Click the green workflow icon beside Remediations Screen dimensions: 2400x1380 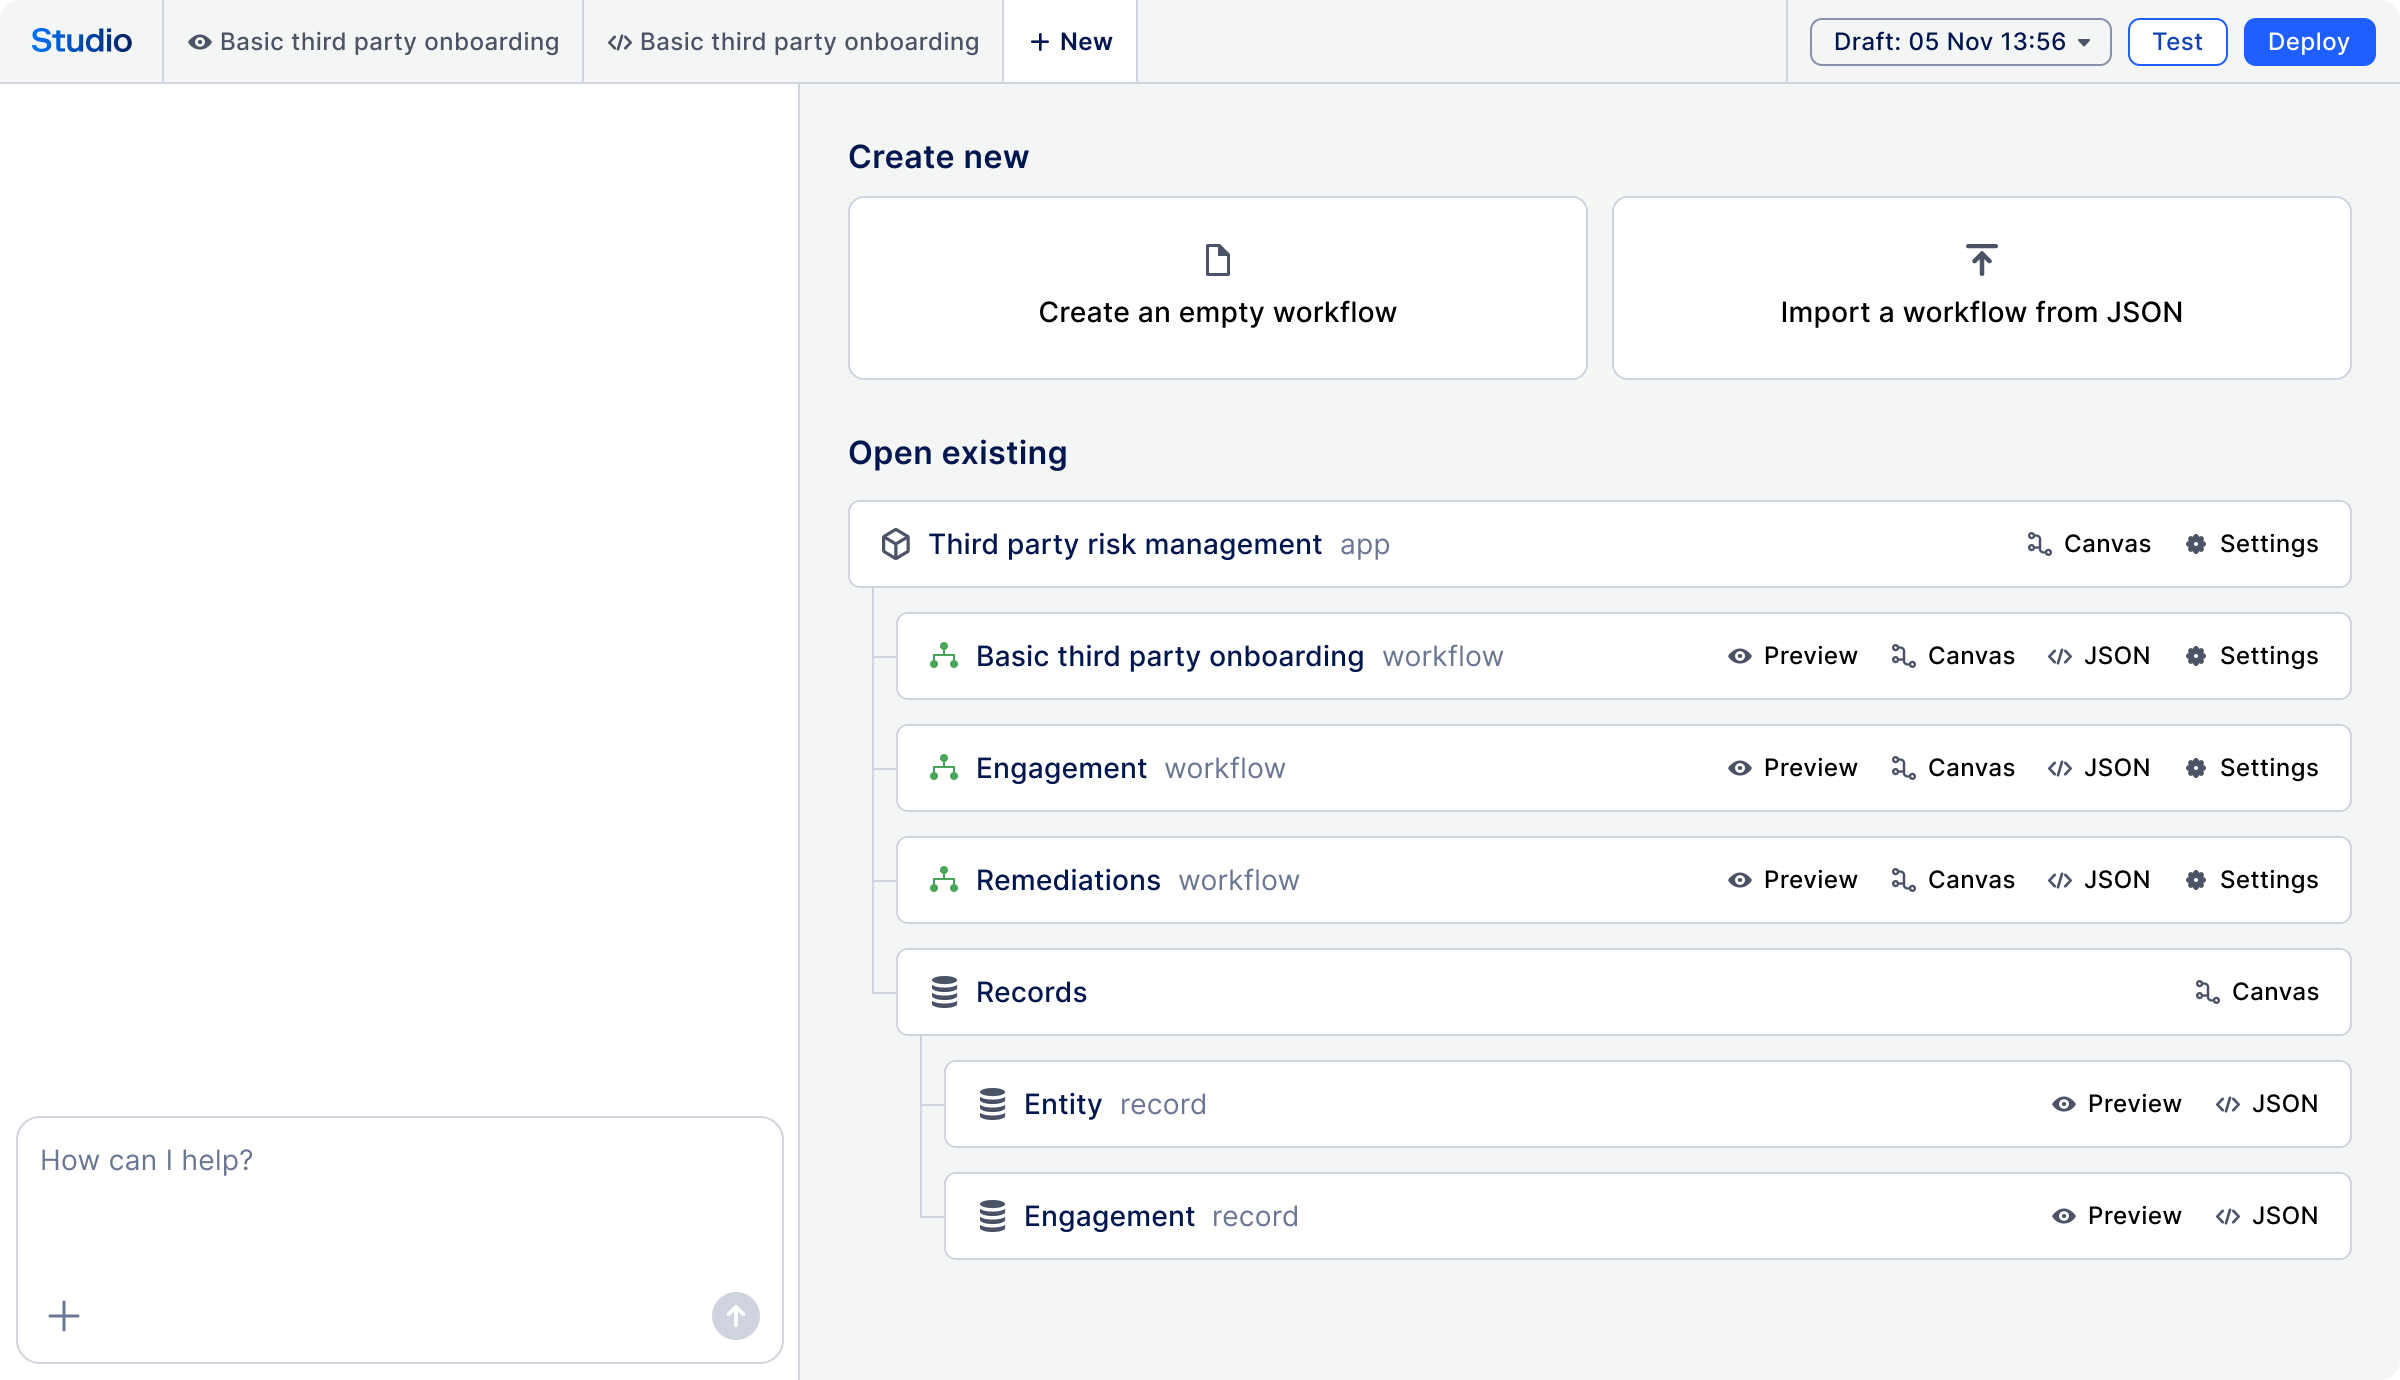pyautogui.click(x=944, y=880)
